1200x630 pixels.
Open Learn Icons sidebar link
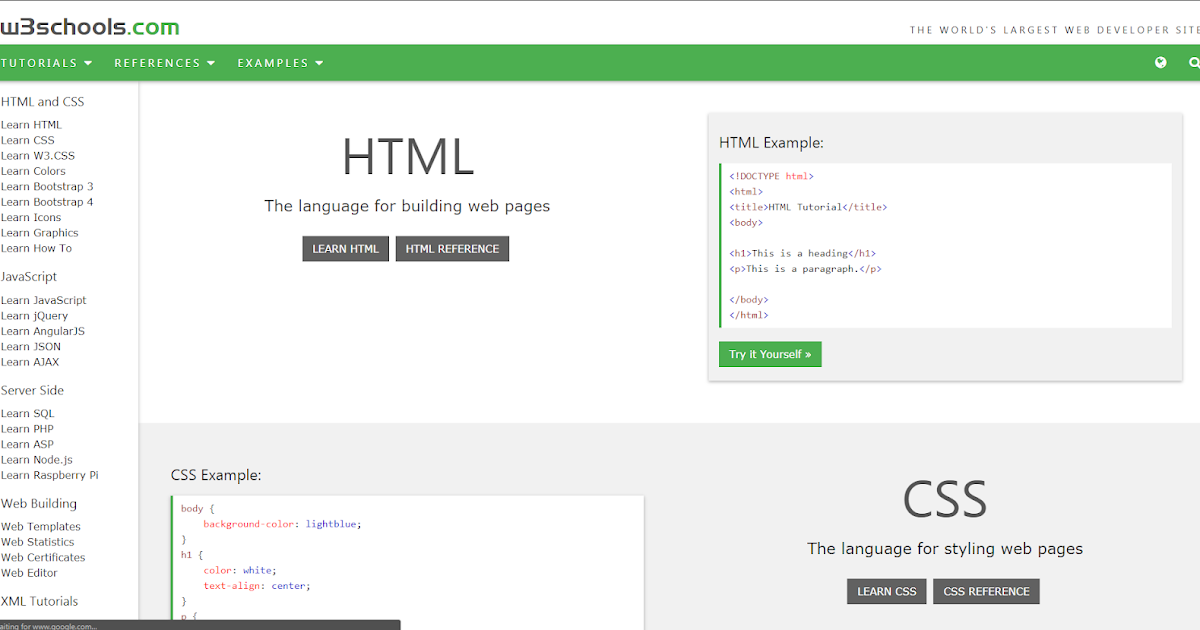coord(31,217)
